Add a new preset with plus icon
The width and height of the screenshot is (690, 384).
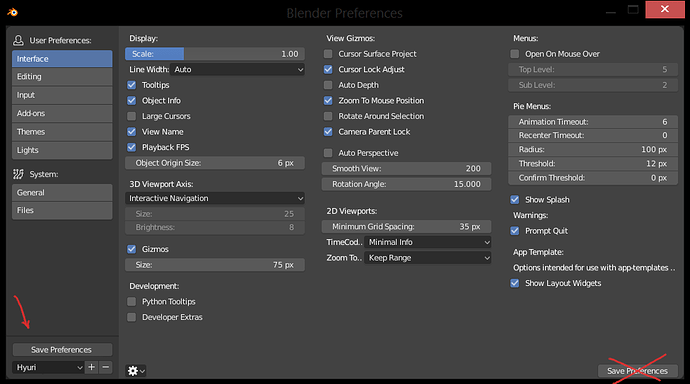(x=92, y=367)
